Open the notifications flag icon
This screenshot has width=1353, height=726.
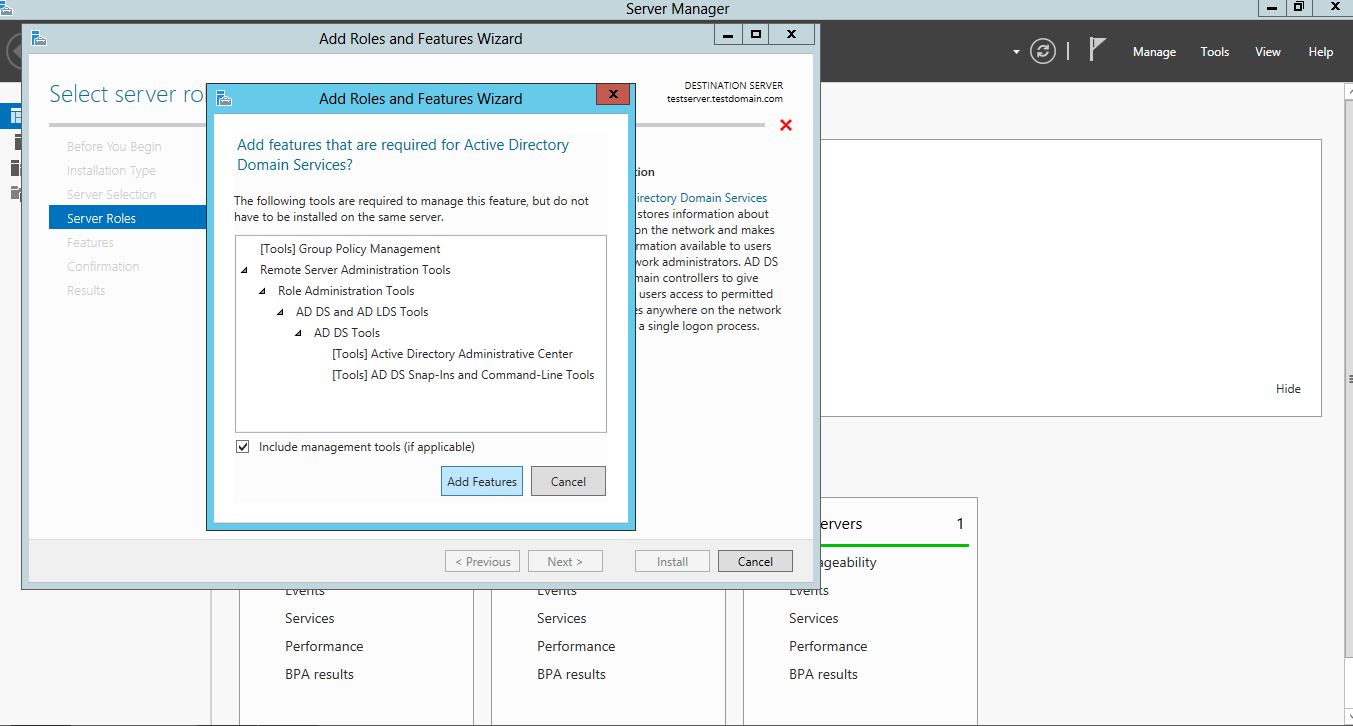coord(1097,50)
